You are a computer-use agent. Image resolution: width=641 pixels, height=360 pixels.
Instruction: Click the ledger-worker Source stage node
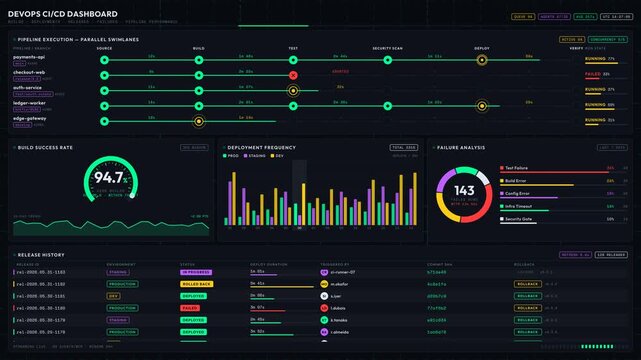104,106
